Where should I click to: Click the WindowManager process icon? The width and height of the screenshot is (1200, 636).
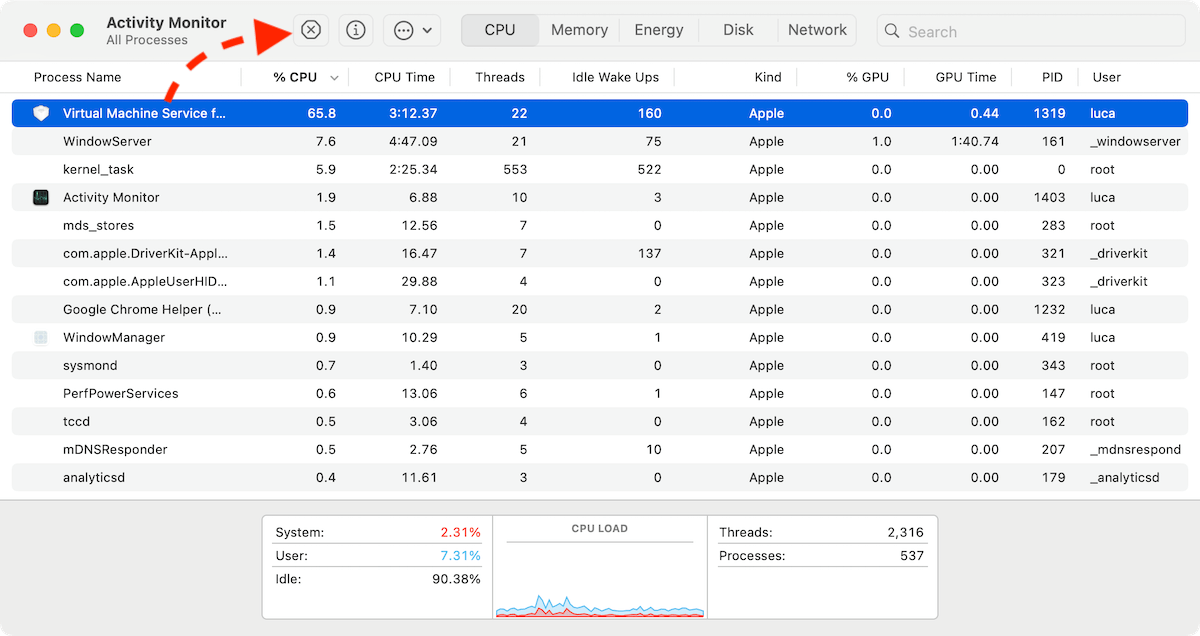(41, 337)
